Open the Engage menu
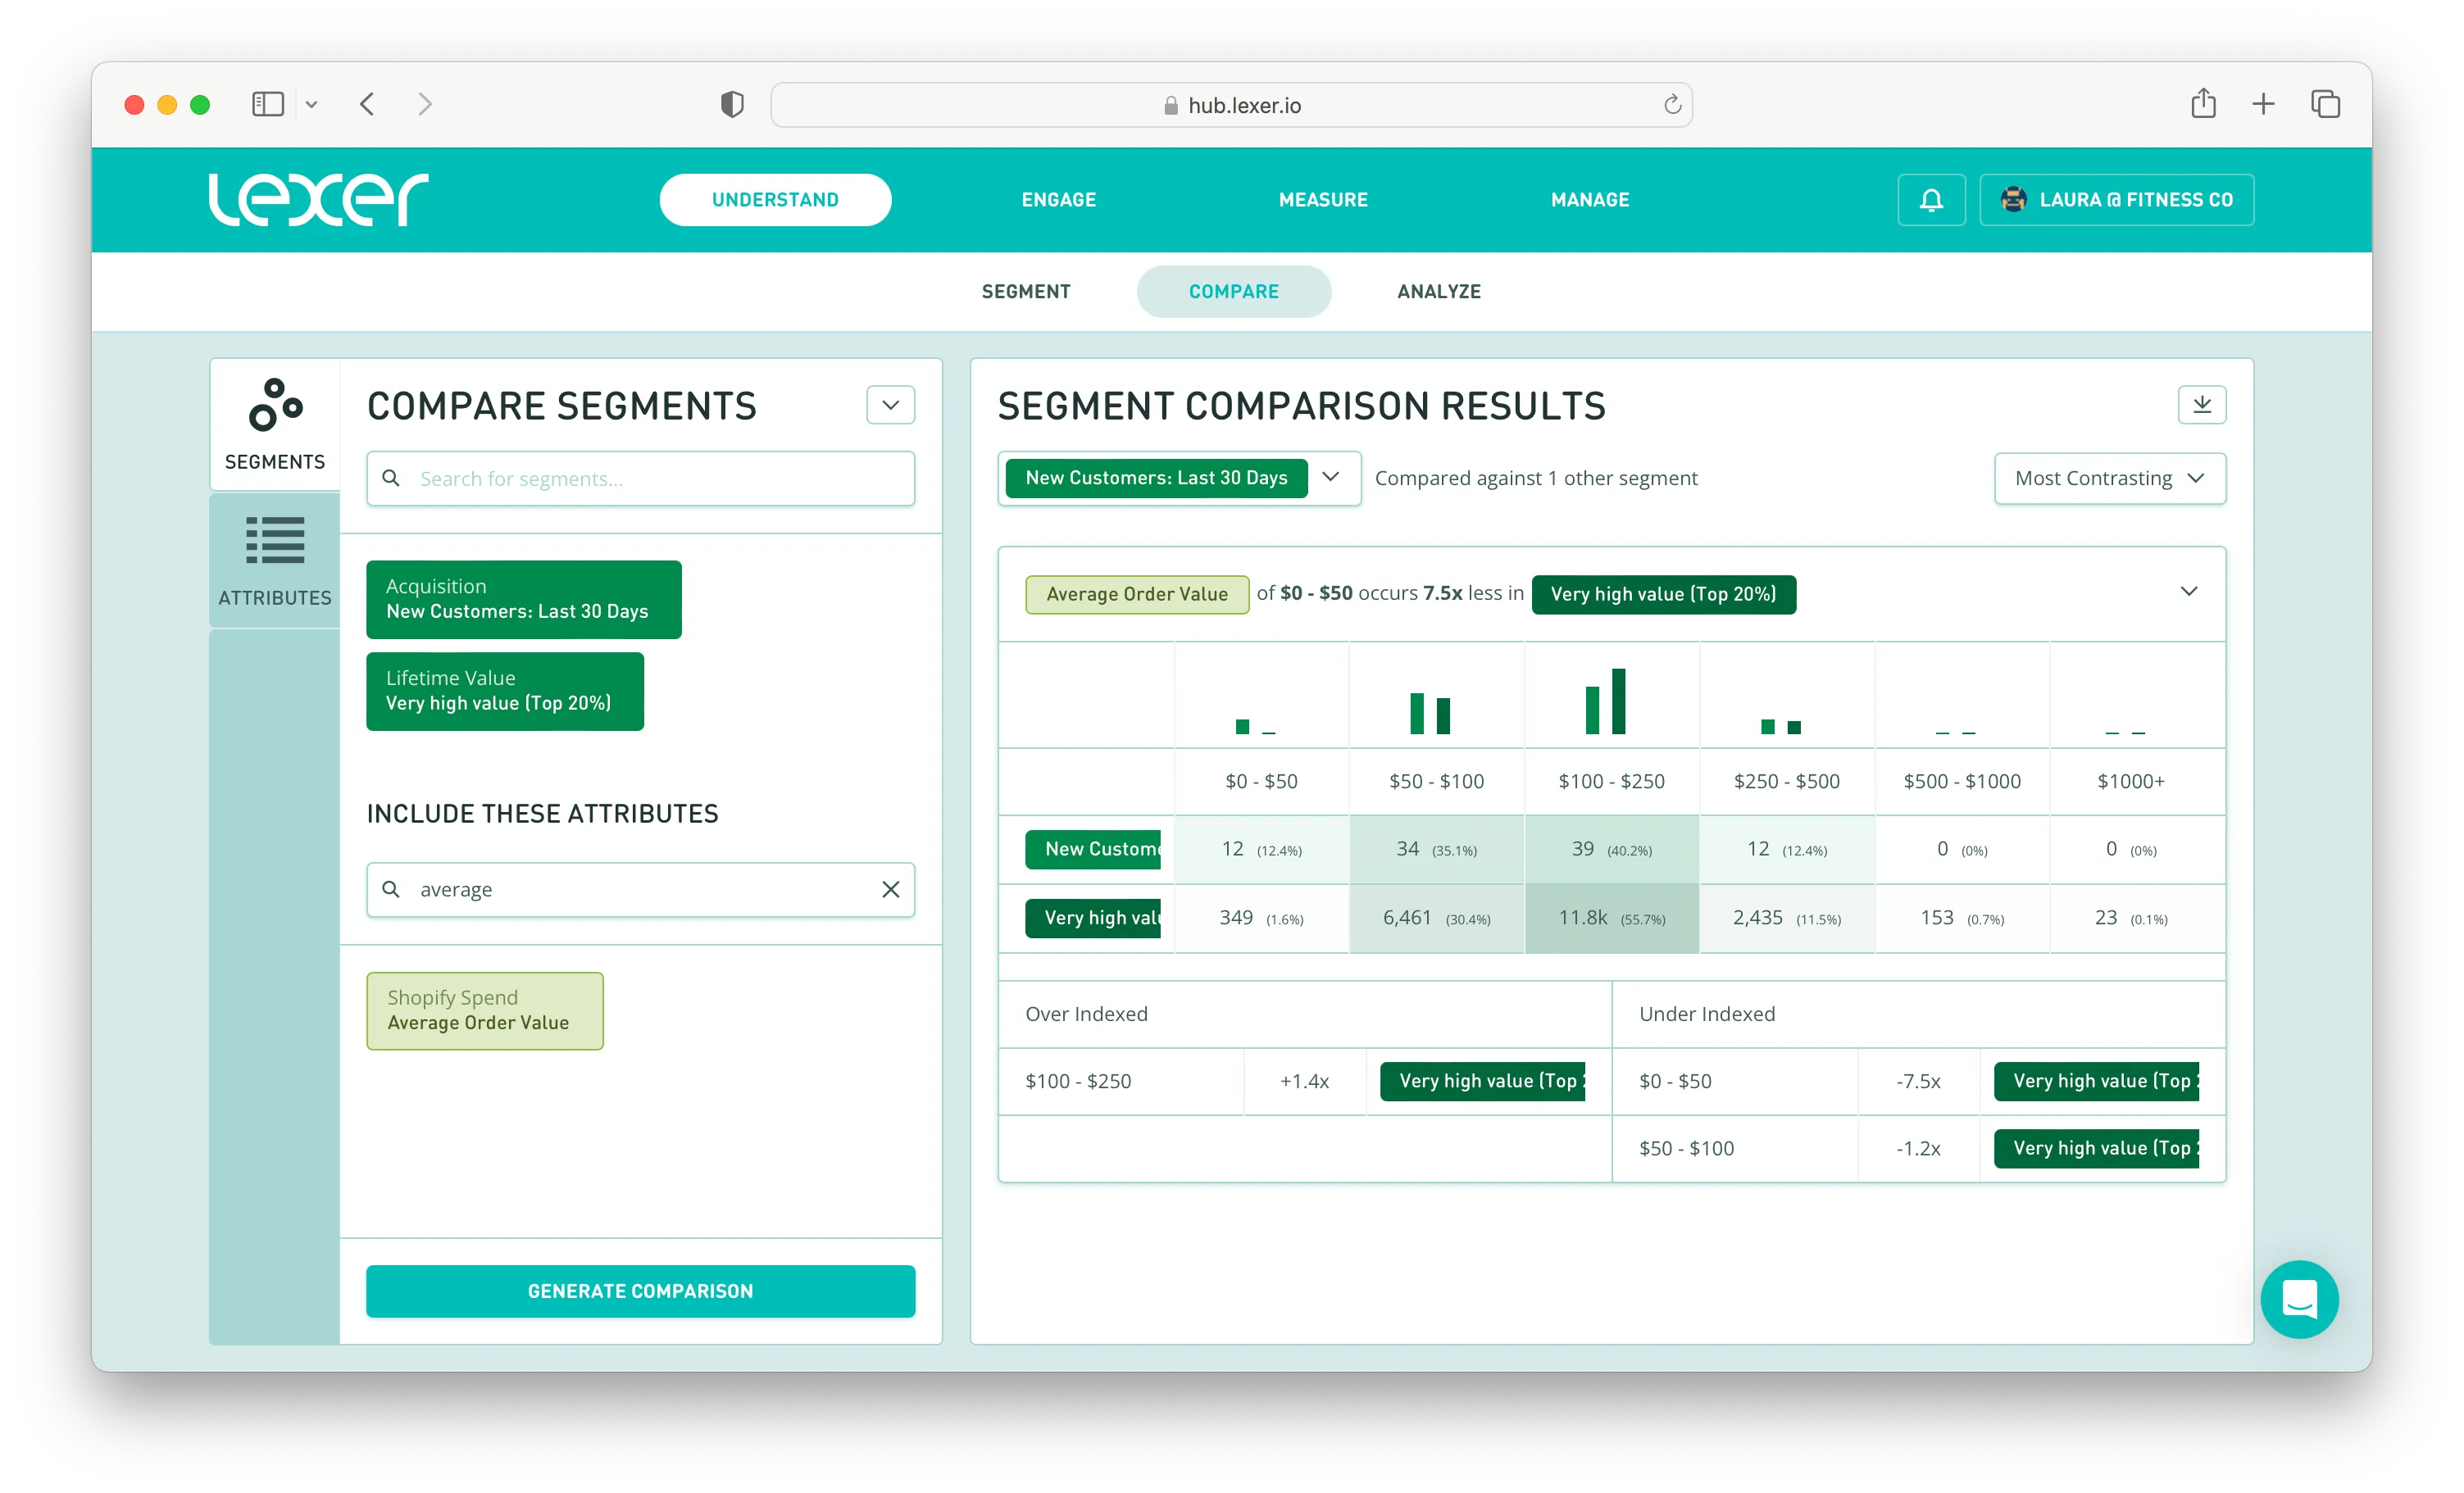 [x=1058, y=200]
